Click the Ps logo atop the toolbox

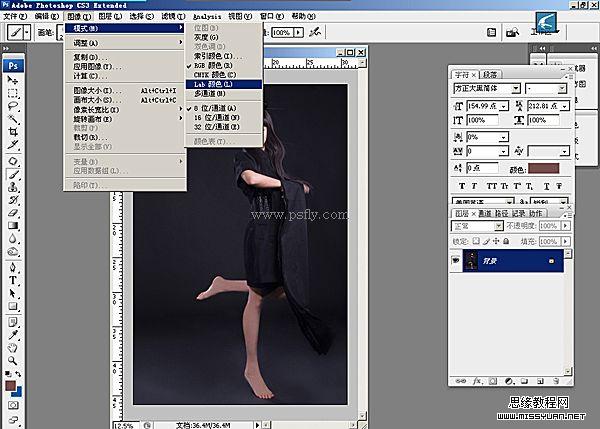click(x=14, y=65)
